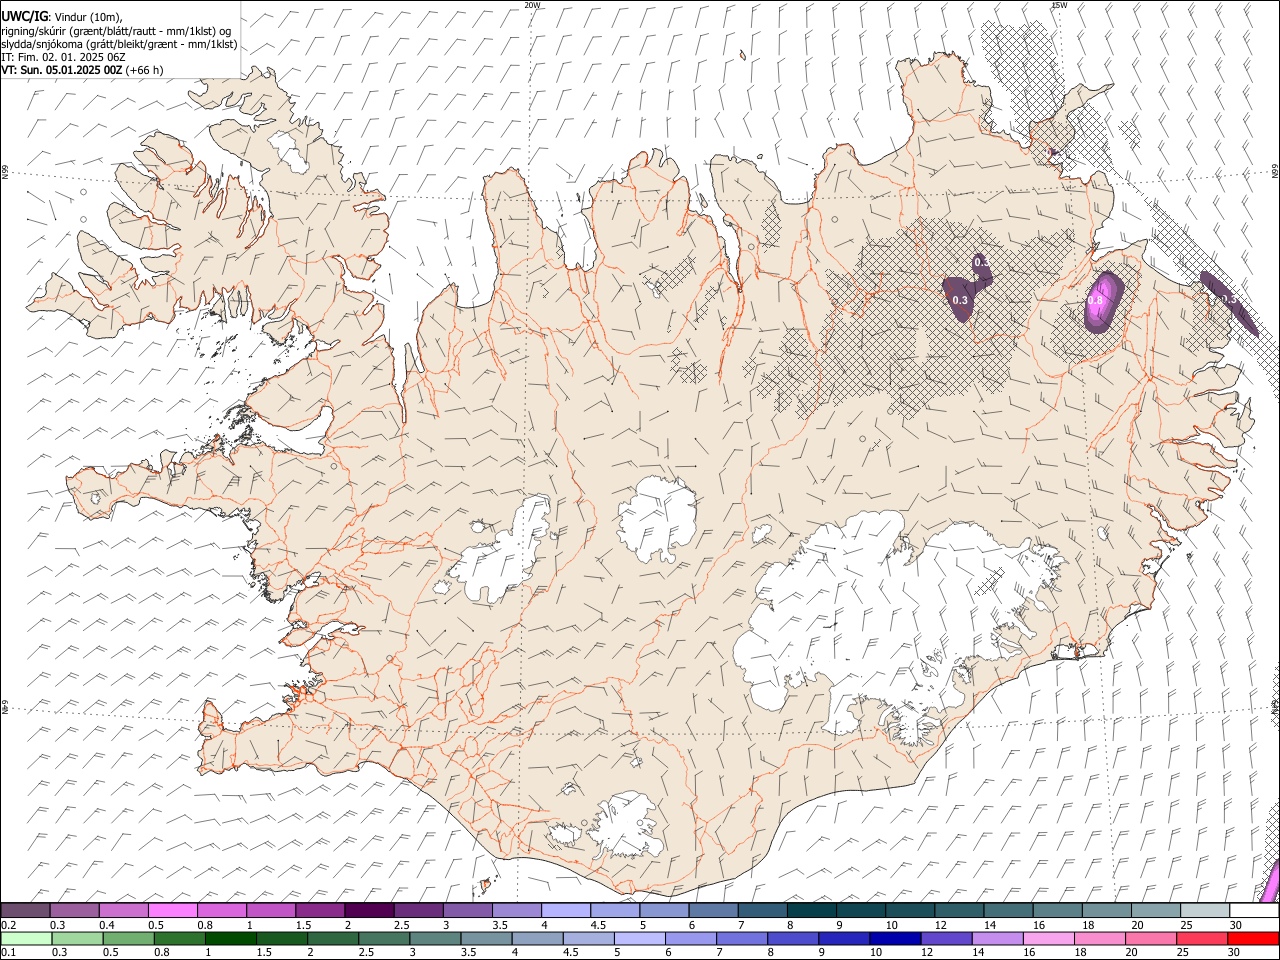This screenshot has height=960, width=1280.
Task: Click the Hofsjökull glacier in central Iceland
Action: click(657, 520)
